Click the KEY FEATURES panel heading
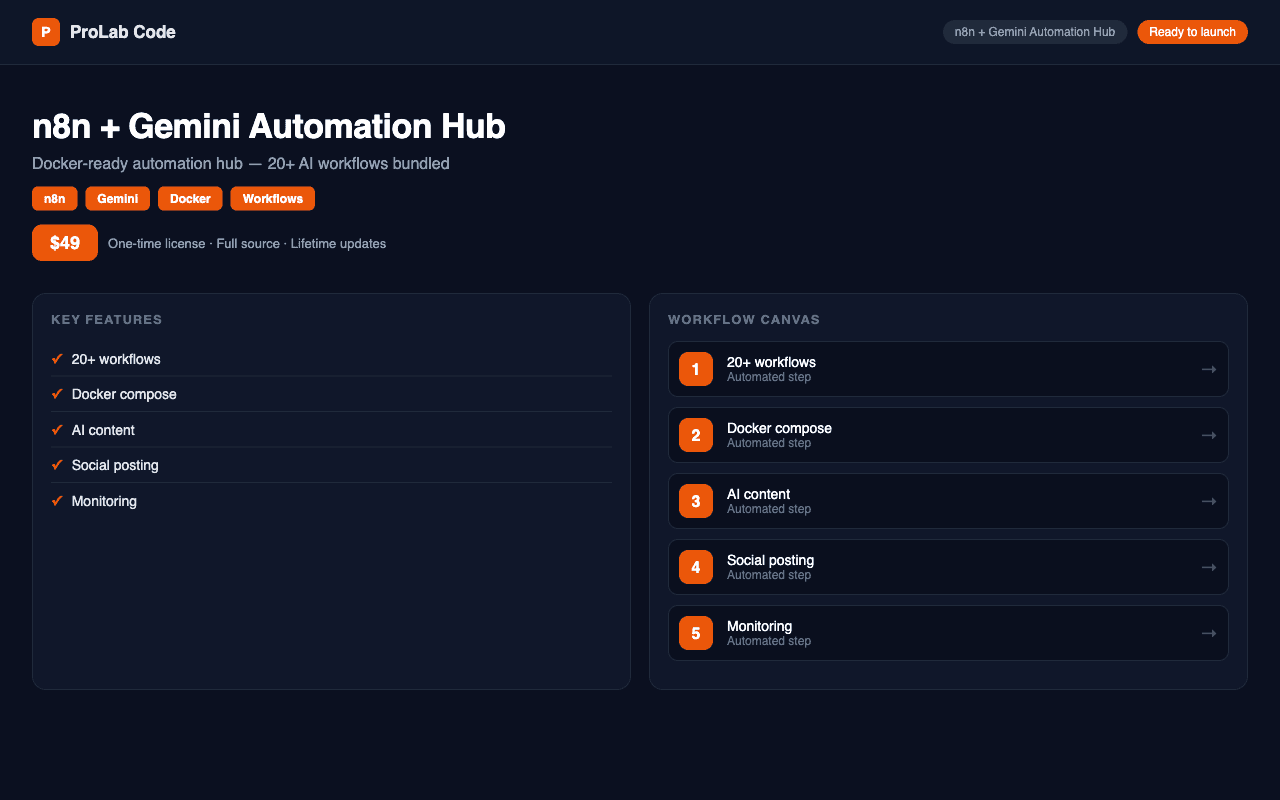This screenshot has height=800, width=1280. (x=107, y=320)
